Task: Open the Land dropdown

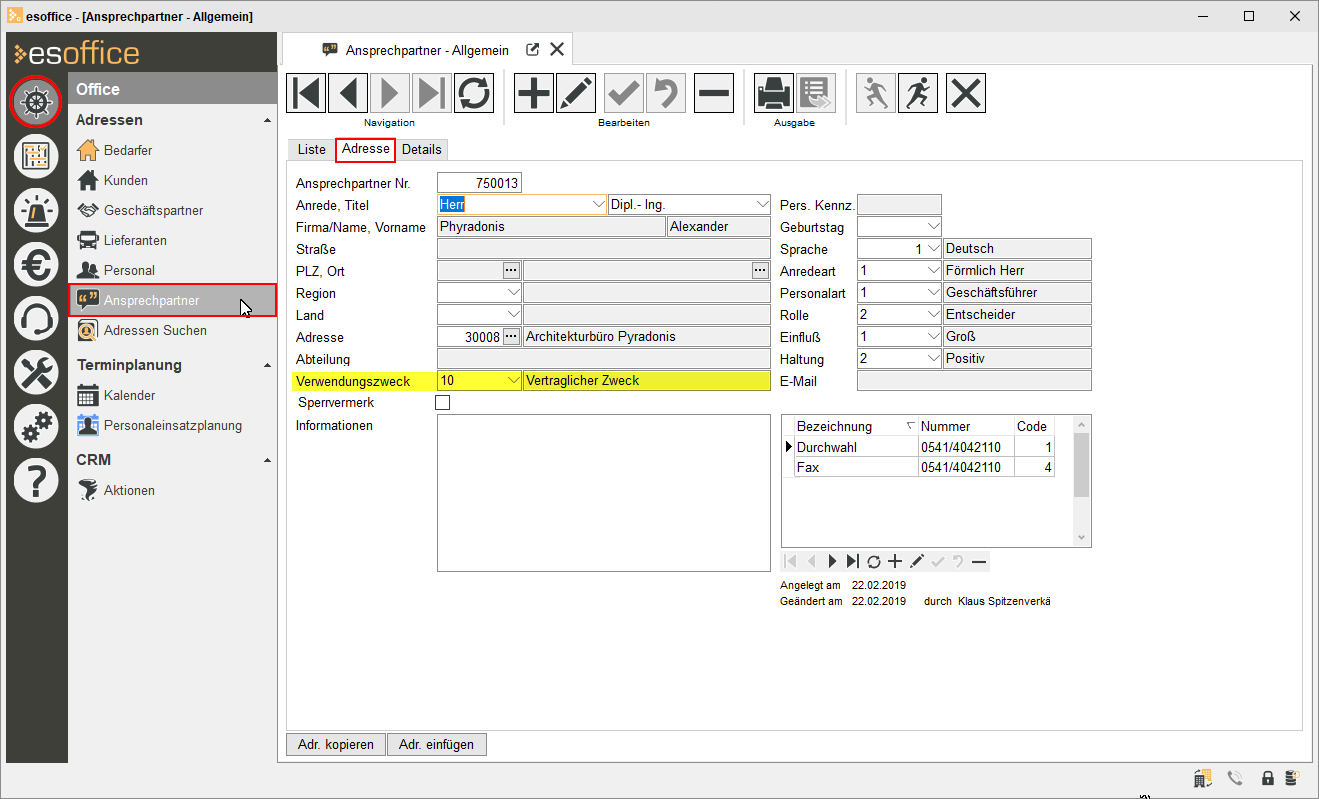Action: point(514,315)
